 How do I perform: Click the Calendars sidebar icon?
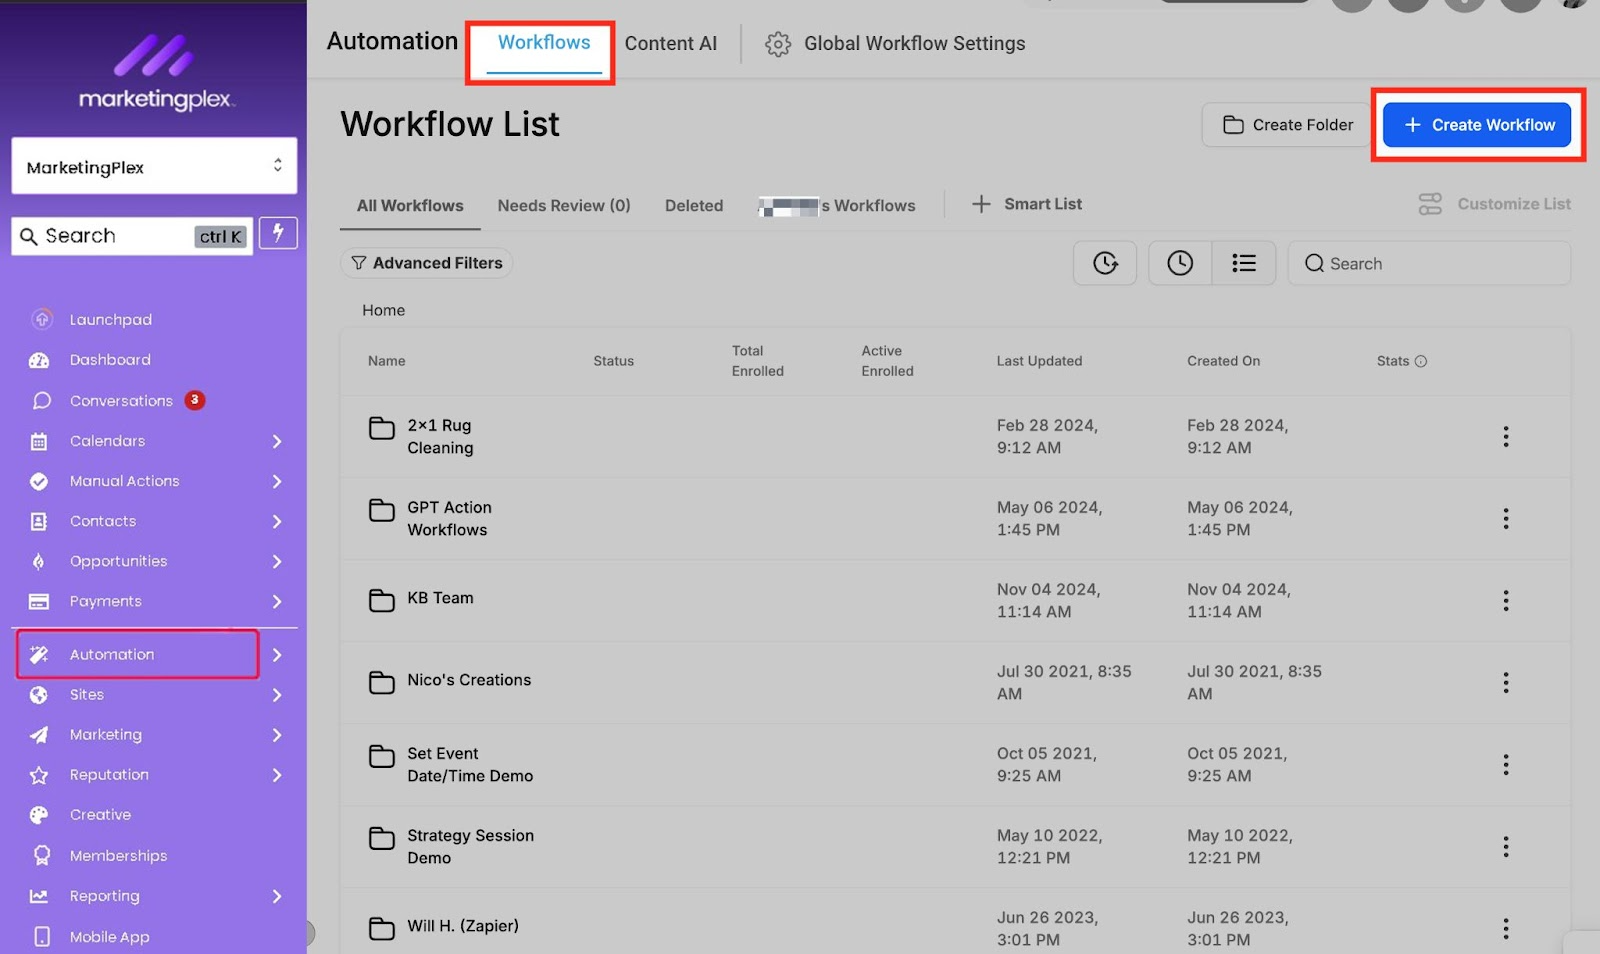coord(39,441)
